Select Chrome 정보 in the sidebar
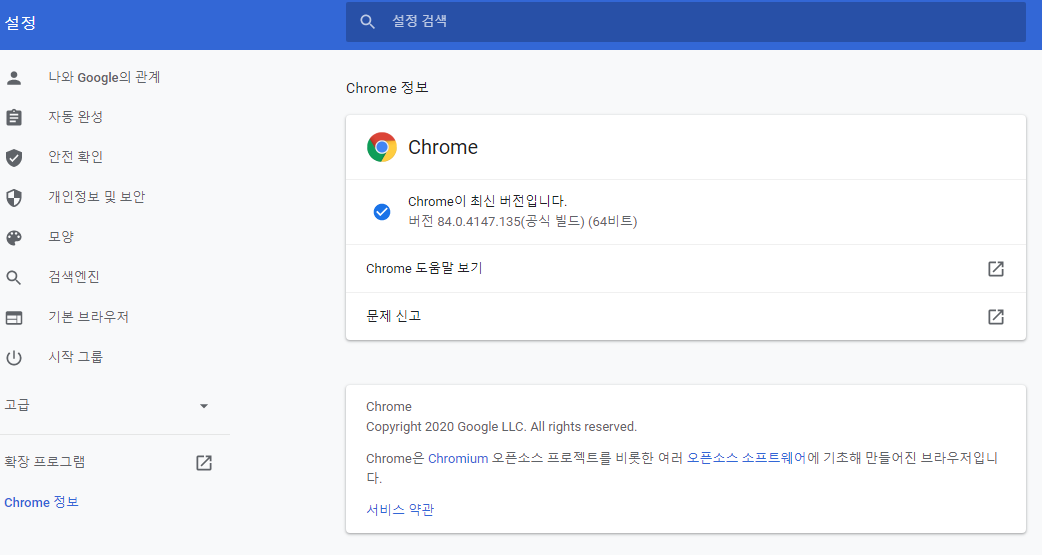The image size is (1042, 555). [41, 502]
